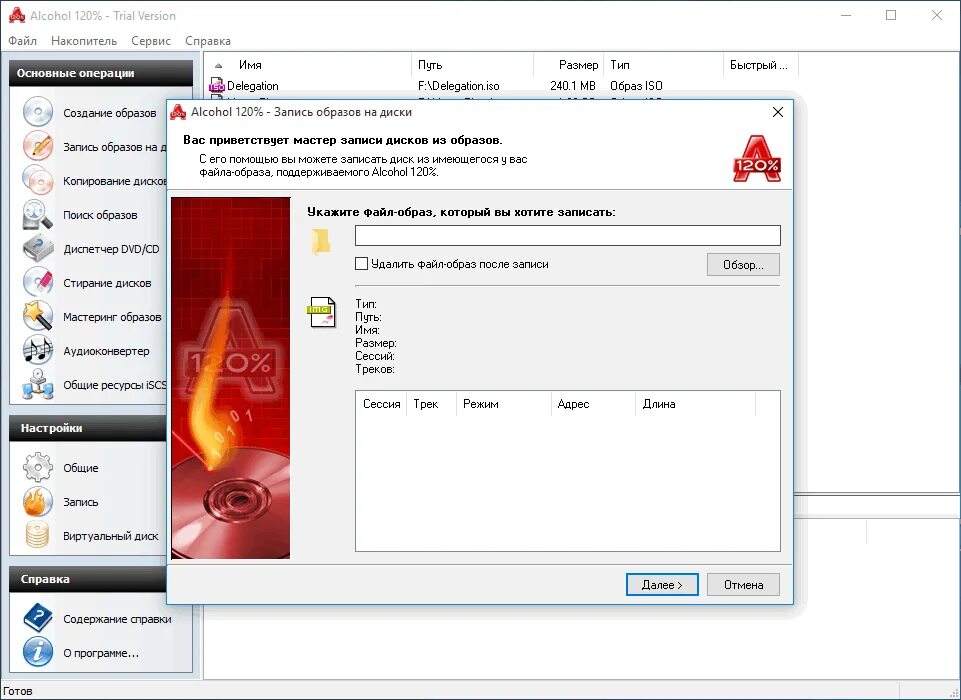Click the Alcohol 120% app icon in main title bar

point(17,16)
